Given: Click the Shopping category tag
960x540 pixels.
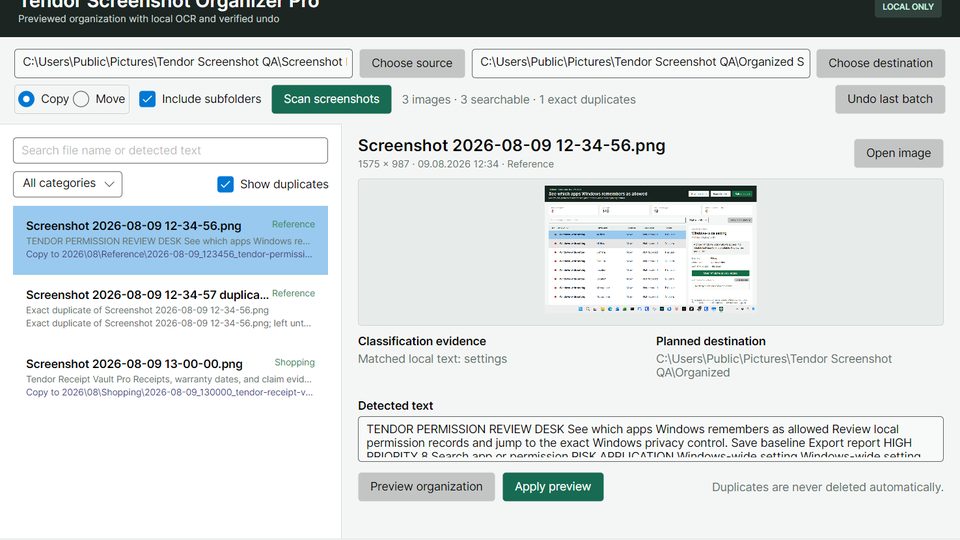Looking at the screenshot, I should (x=294, y=362).
